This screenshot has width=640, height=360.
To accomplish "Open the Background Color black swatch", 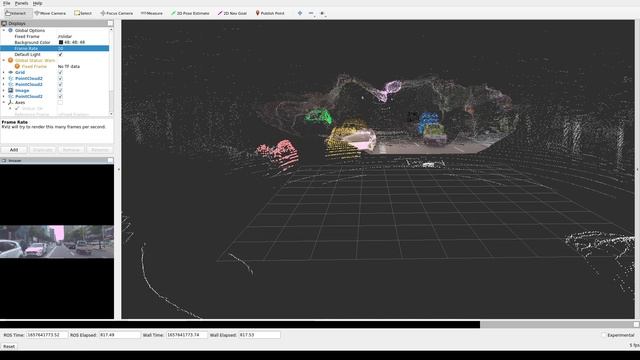I will click(61, 42).
